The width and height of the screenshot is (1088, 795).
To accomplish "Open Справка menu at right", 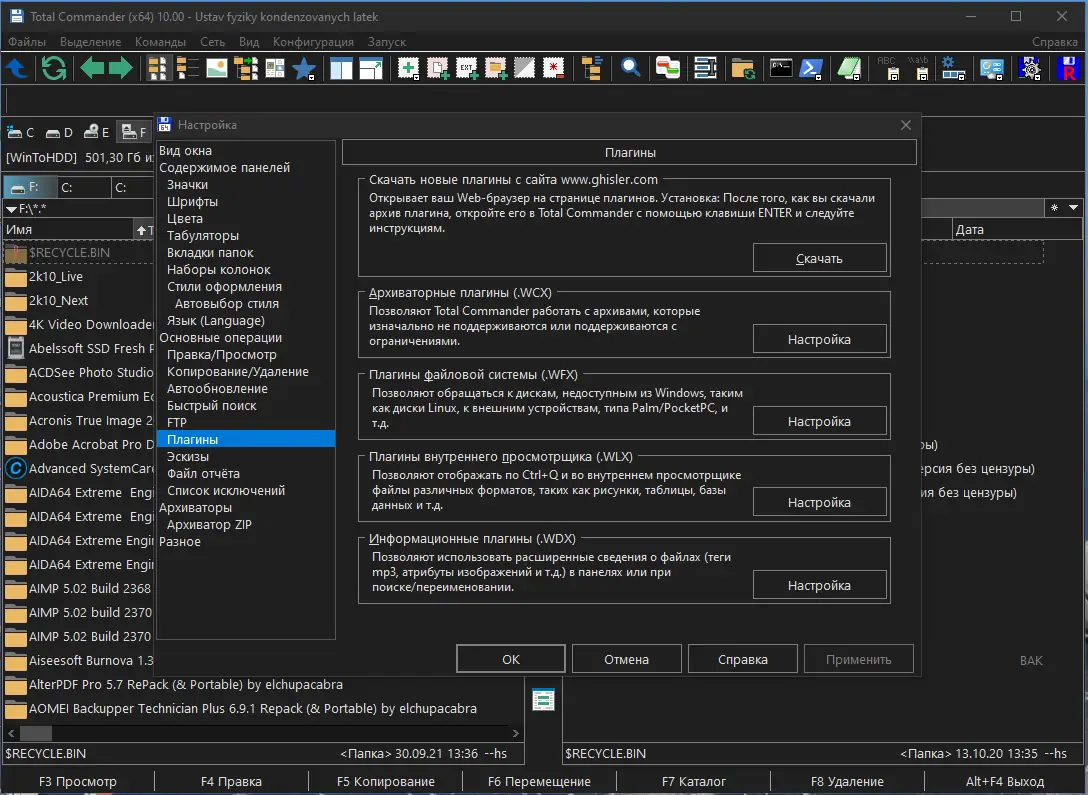I will pos(1055,42).
